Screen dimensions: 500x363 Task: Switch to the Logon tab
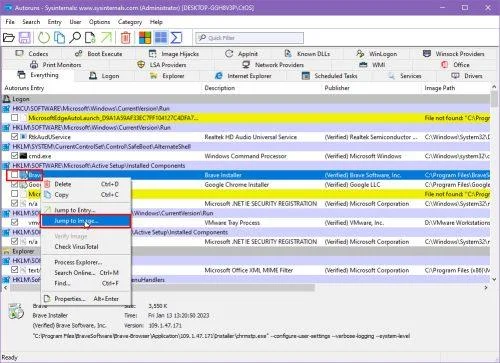(x=104, y=76)
